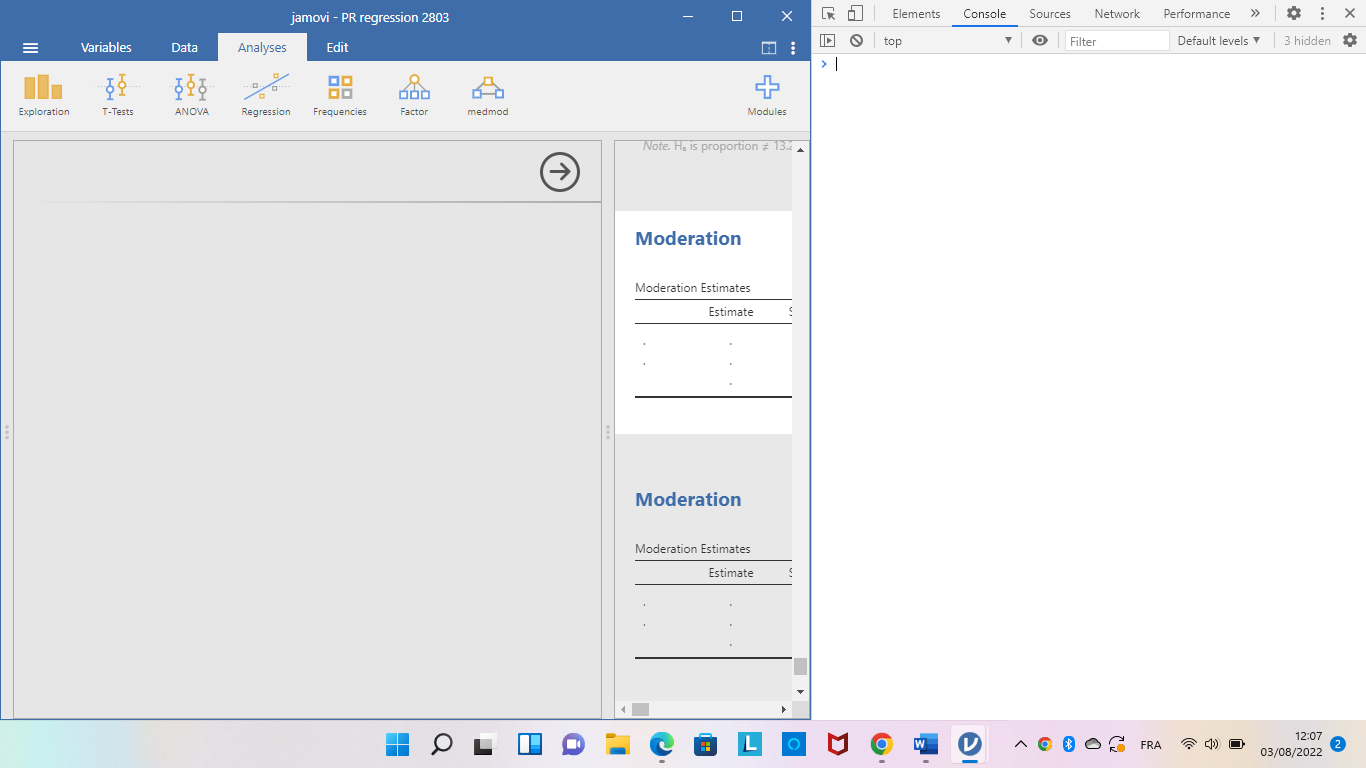
Task: Open Microsoft Word from the taskbar
Action: click(x=925, y=744)
